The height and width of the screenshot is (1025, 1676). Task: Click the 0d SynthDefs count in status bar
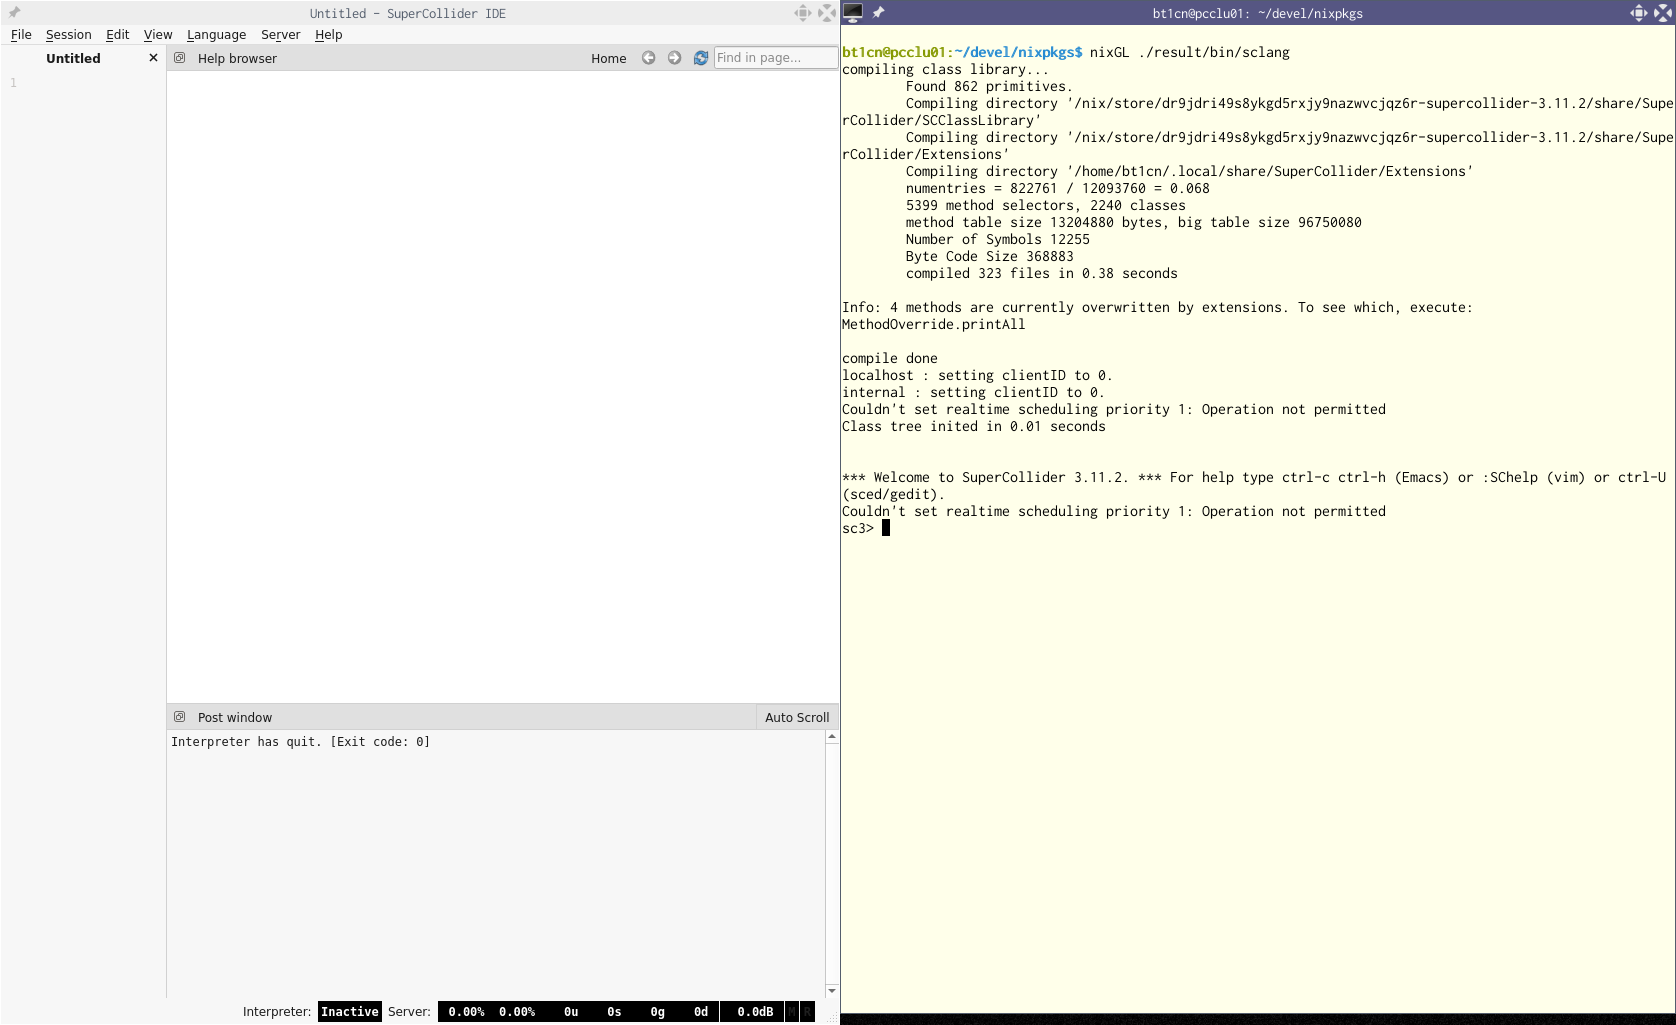pos(701,1012)
